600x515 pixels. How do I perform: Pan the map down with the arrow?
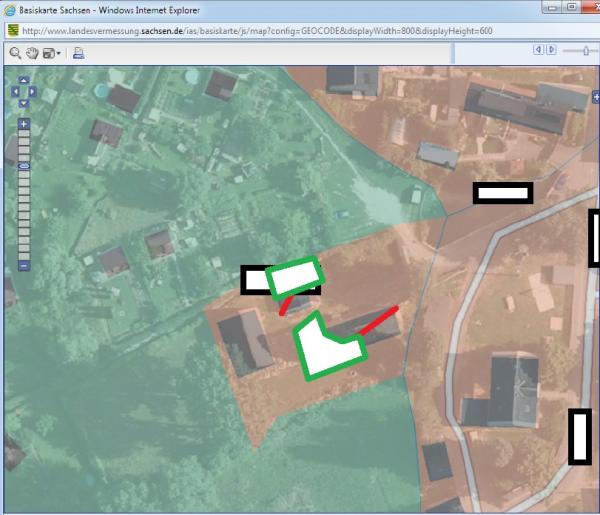click(x=24, y=103)
